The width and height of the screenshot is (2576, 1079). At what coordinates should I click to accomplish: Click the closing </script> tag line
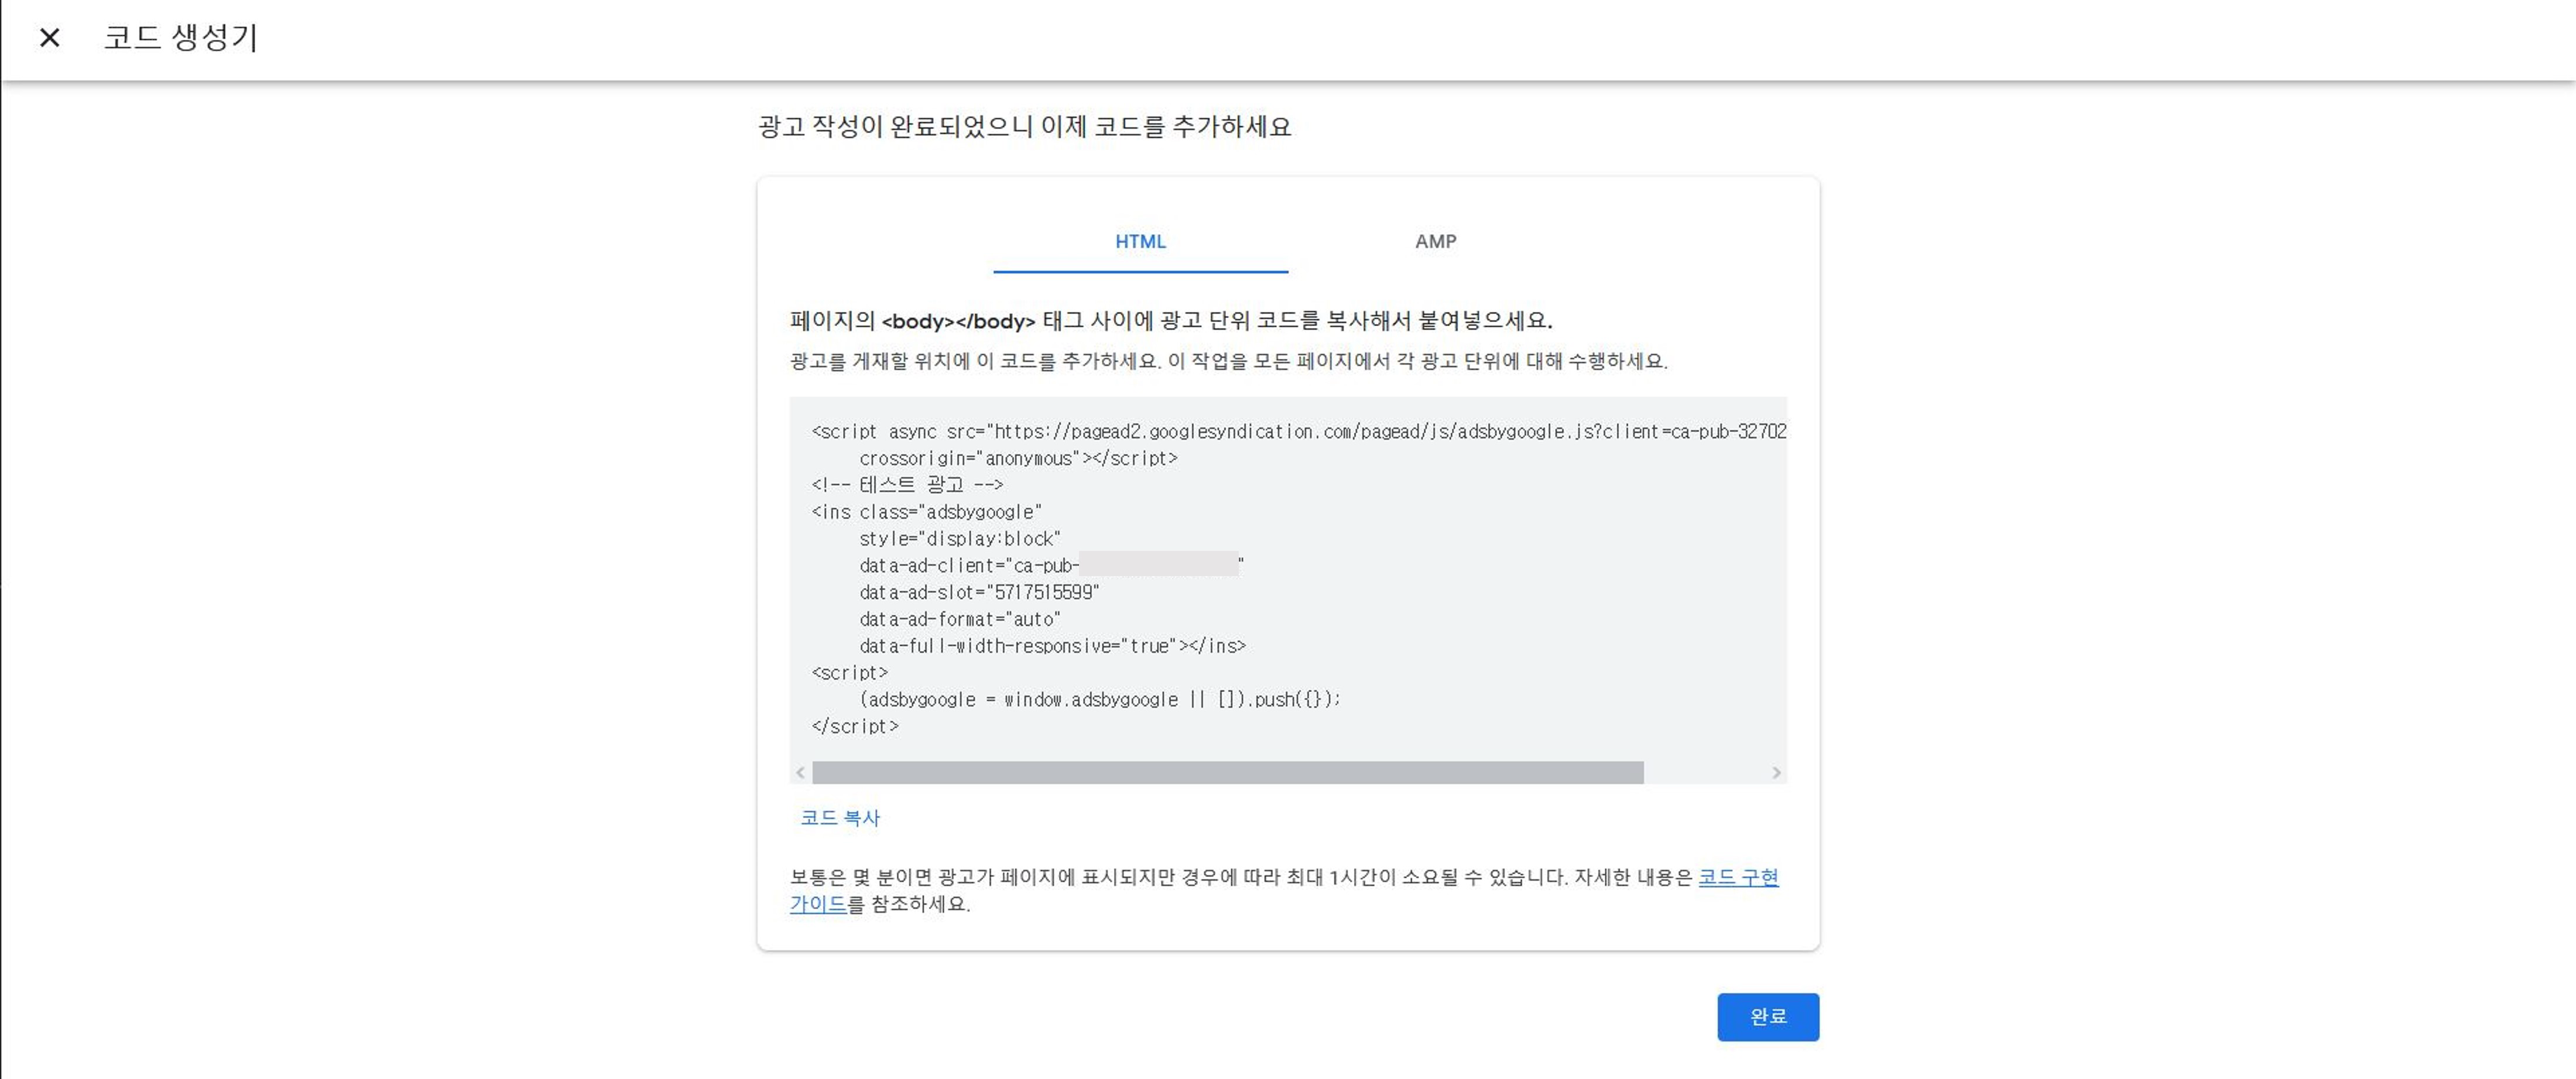[x=855, y=726]
